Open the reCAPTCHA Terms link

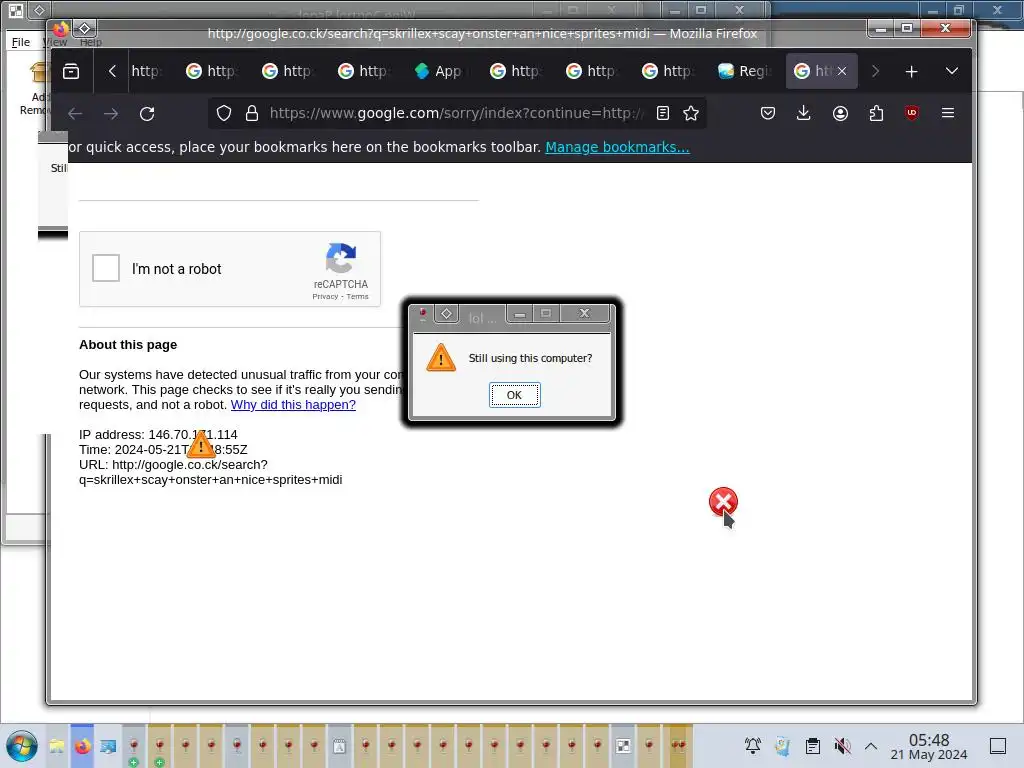[357, 296]
